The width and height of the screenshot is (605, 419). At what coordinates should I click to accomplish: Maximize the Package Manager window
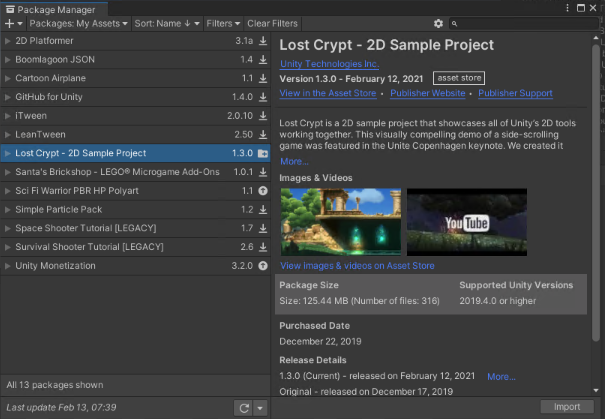coord(581,8)
